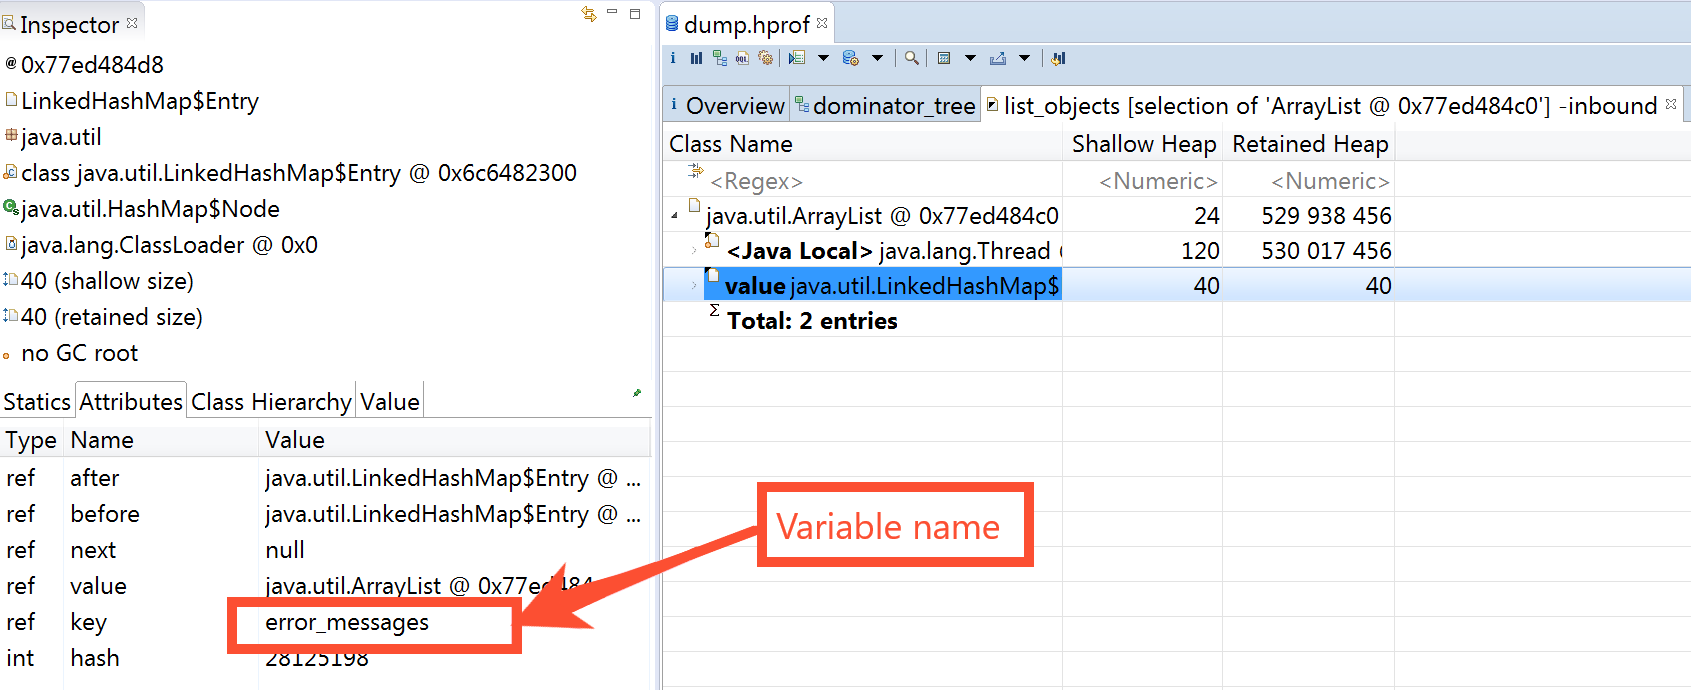Click LinkedHashMap$Entry class name in Inspector
The height and width of the screenshot is (690, 1691).
tap(140, 100)
